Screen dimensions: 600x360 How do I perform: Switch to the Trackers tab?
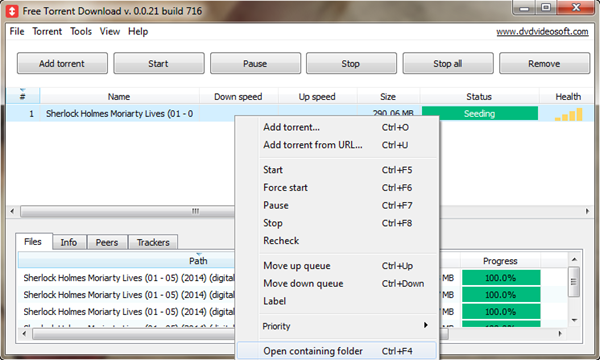pos(153,243)
